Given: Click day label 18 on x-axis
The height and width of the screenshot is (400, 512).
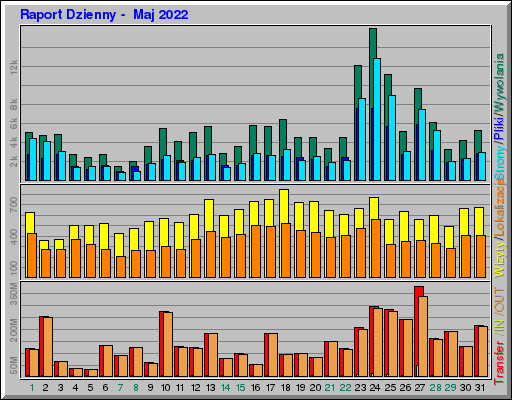Looking at the screenshot, I should point(286,388).
